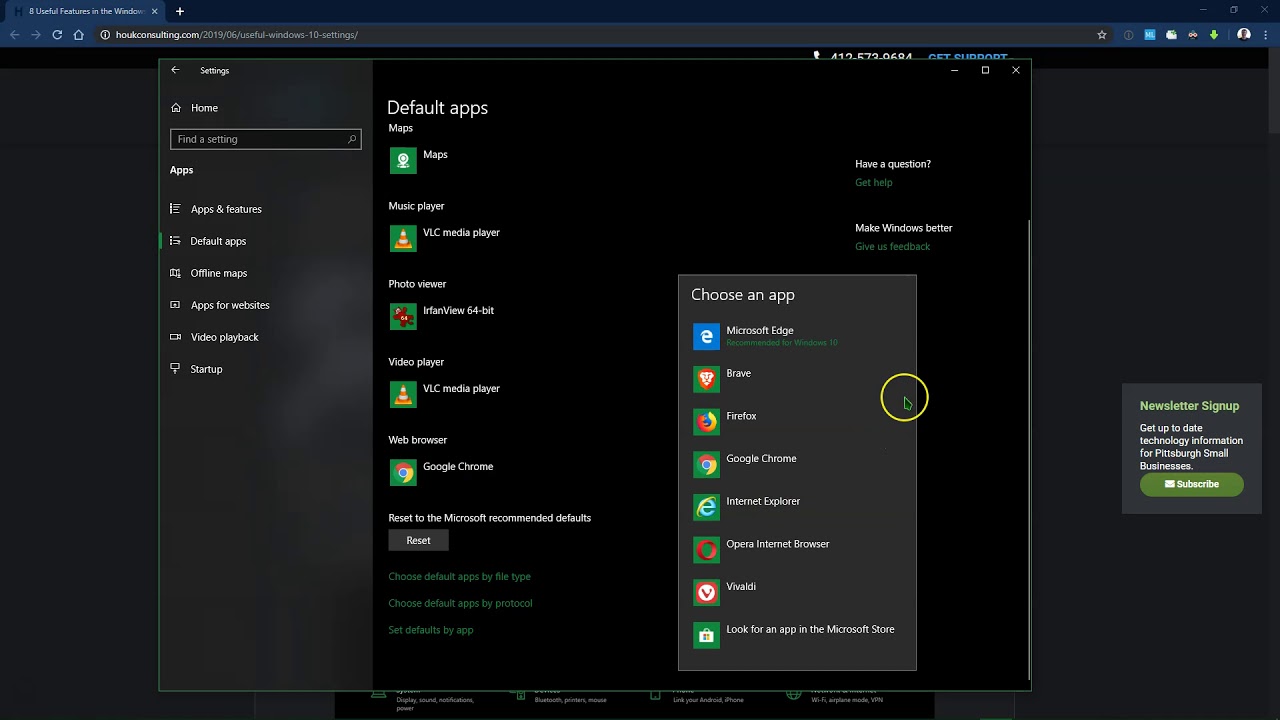Click the 8 Useful Features browser tab

click(85, 11)
